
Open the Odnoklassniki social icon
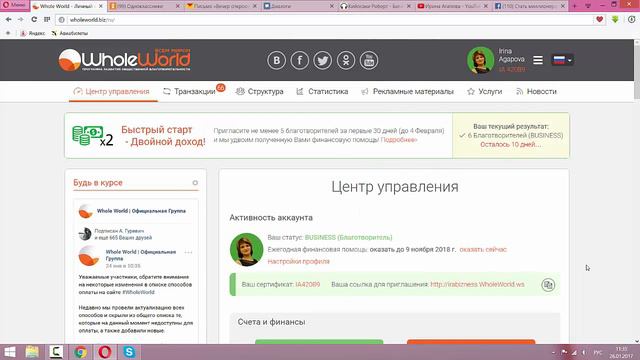(x=346, y=60)
